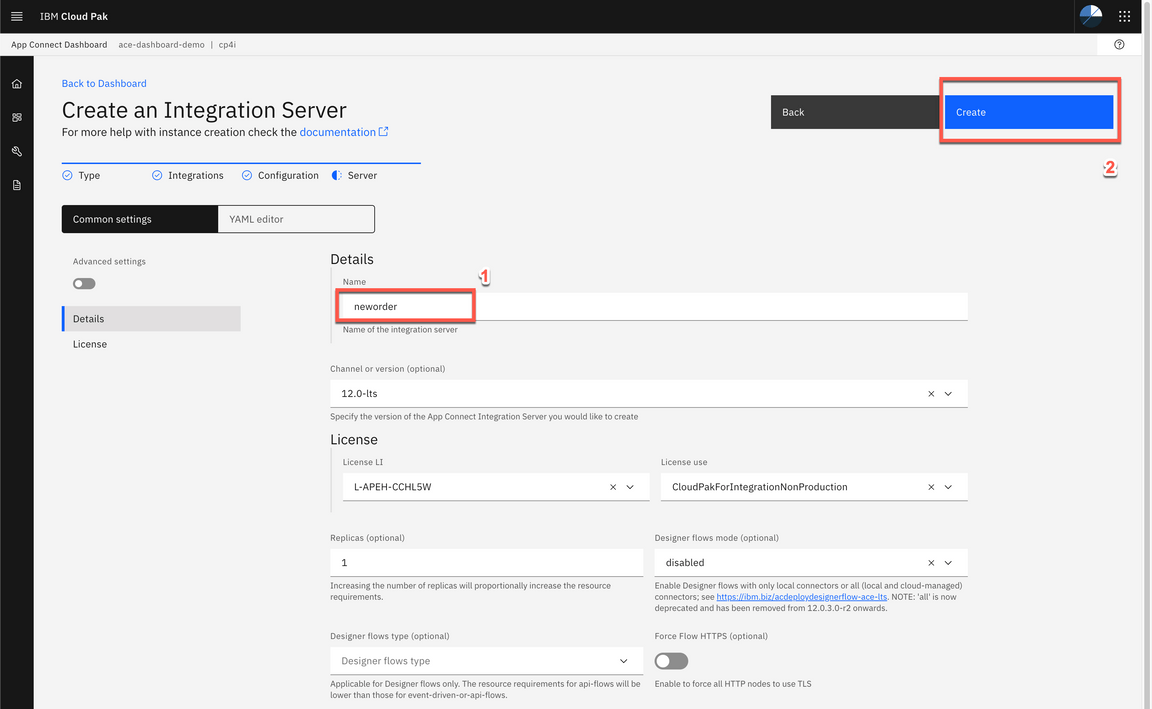
Task: Click the checkmark icon on the Type step
Action: [x=66, y=175]
